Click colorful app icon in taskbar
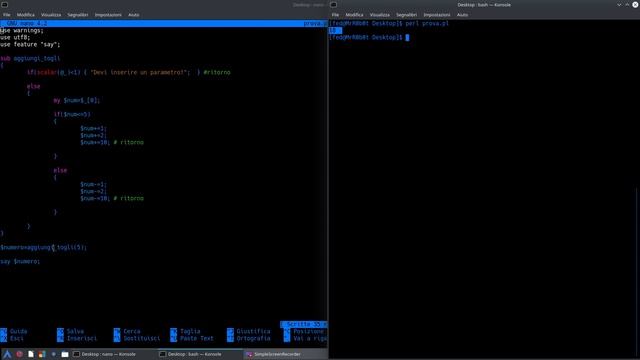The image size is (640, 360). (42, 354)
